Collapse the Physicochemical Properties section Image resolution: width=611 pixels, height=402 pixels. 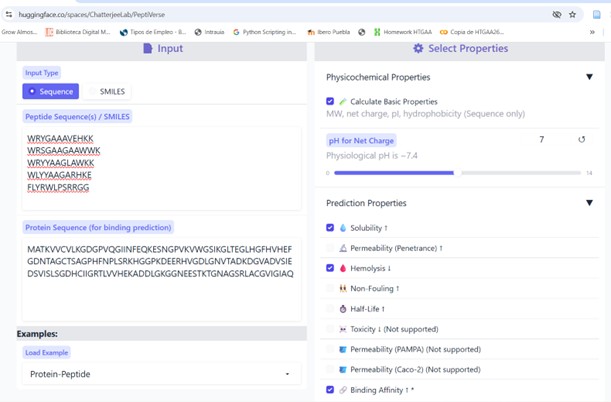tap(589, 77)
